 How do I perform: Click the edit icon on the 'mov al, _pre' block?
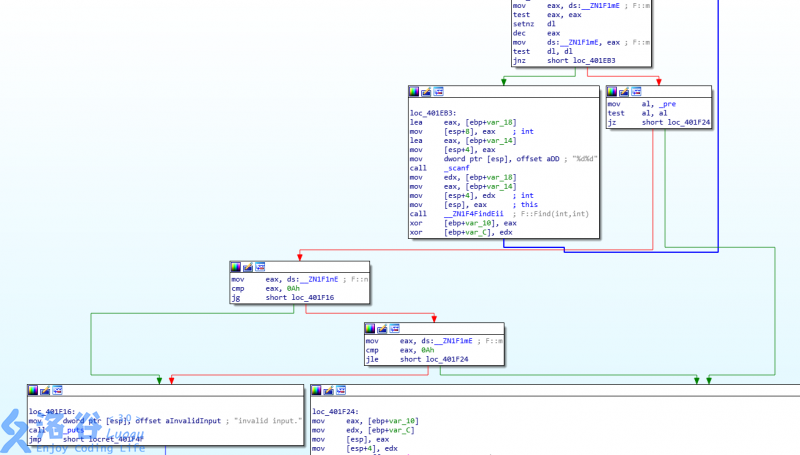click(x=625, y=91)
